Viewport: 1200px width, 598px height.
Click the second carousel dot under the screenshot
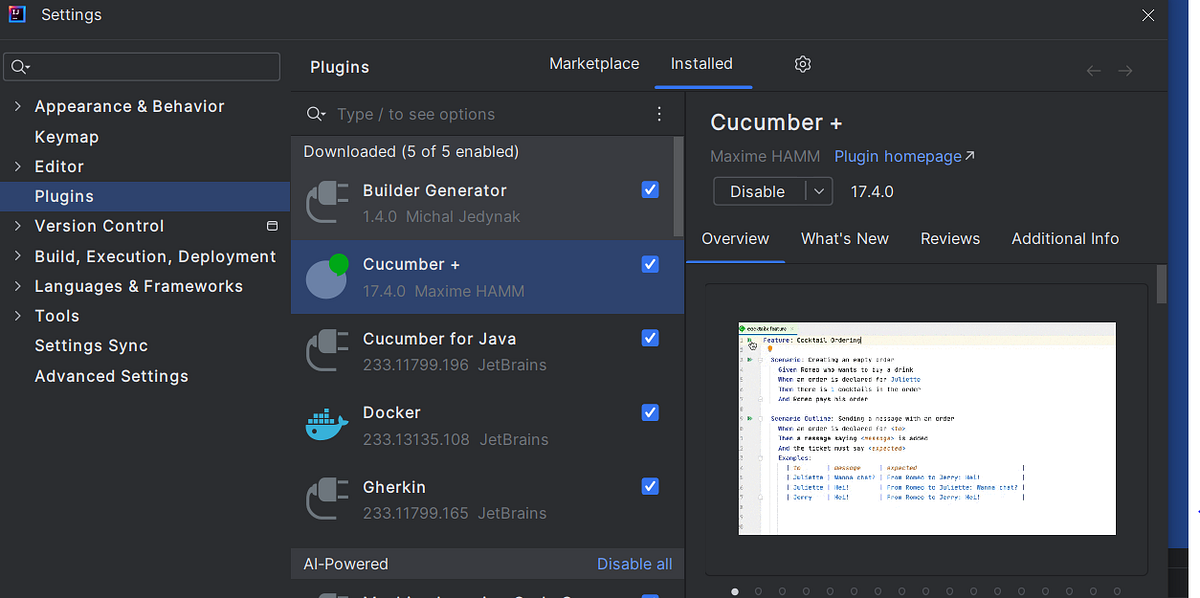(758, 592)
